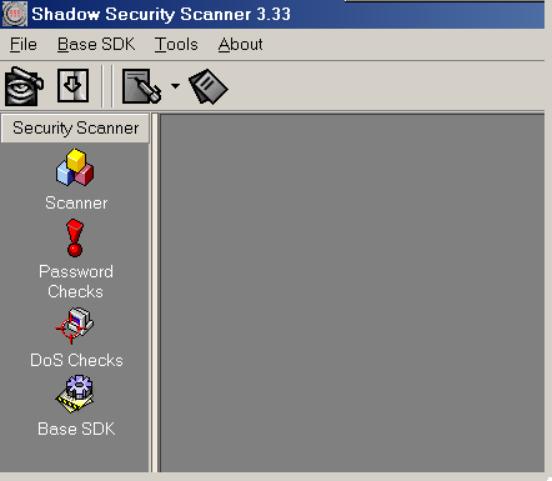The image size is (552, 481).
Task: Click the Security Scanner panel header button
Action: (75, 128)
